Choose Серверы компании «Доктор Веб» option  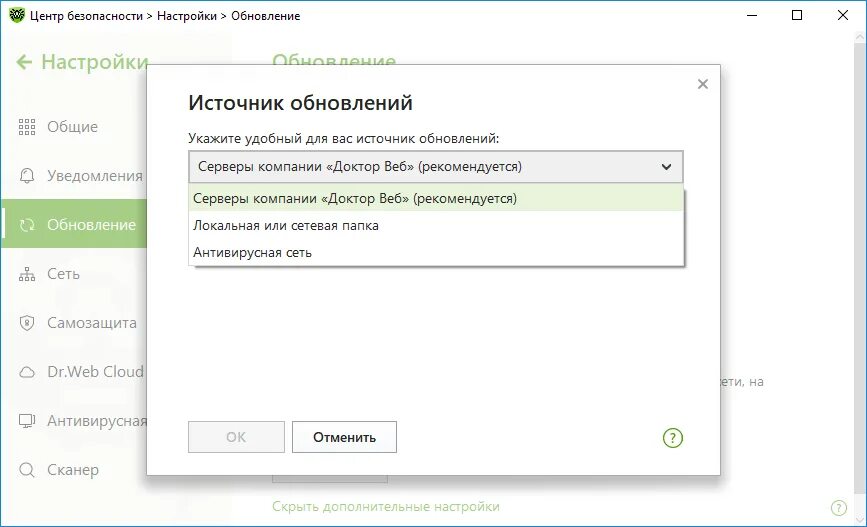click(x=436, y=199)
